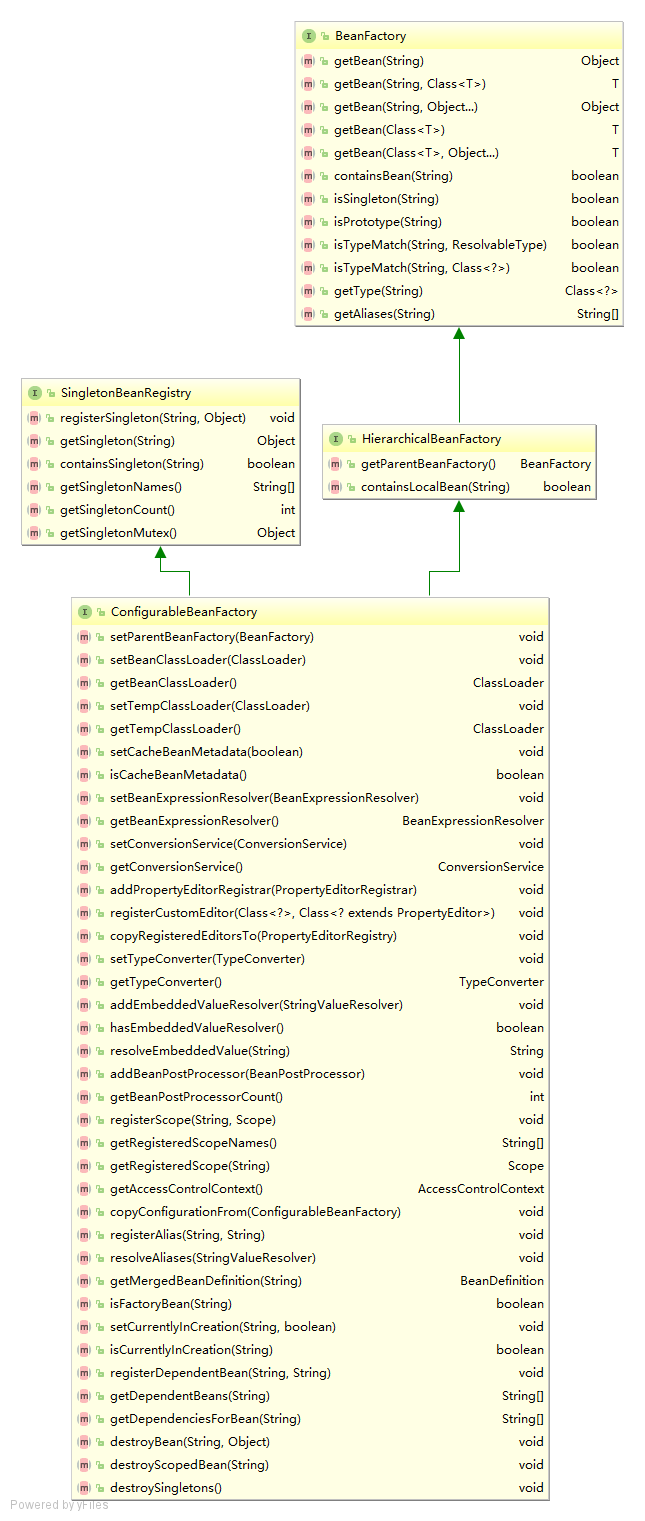Click the interface icon beside ConfigurableBeanFactory title
The width and height of the screenshot is (645, 1521).
pyautogui.click(x=85, y=612)
